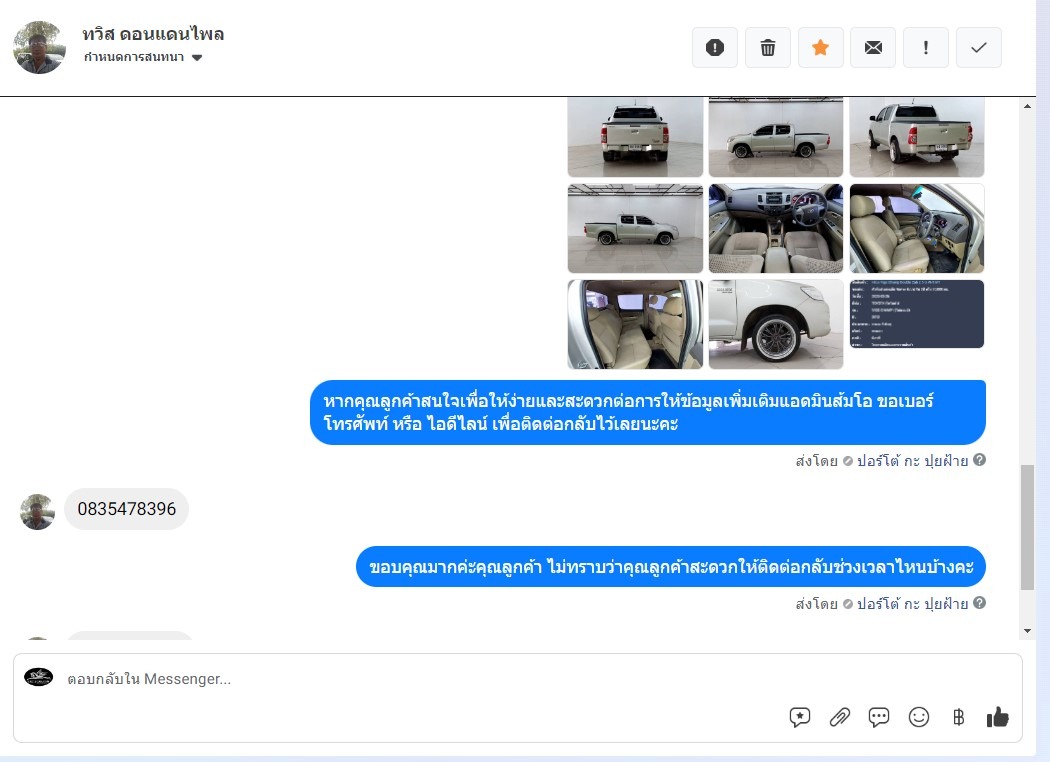Select thank-you message asking convenient callback time
Viewport: 1050px width, 762px height.
pyautogui.click(x=670, y=566)
